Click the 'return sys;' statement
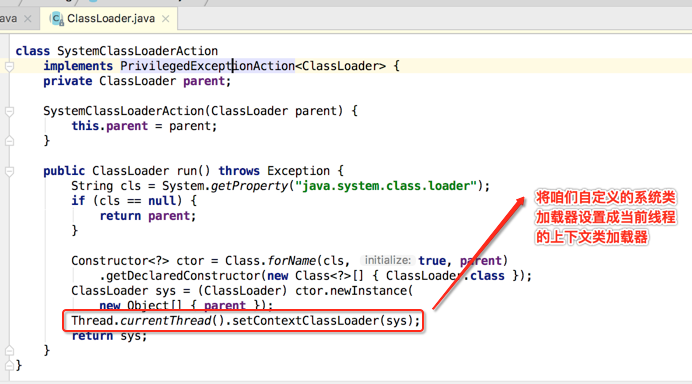The width and height of the screenshot is (692, 384). tap(109, 336)
